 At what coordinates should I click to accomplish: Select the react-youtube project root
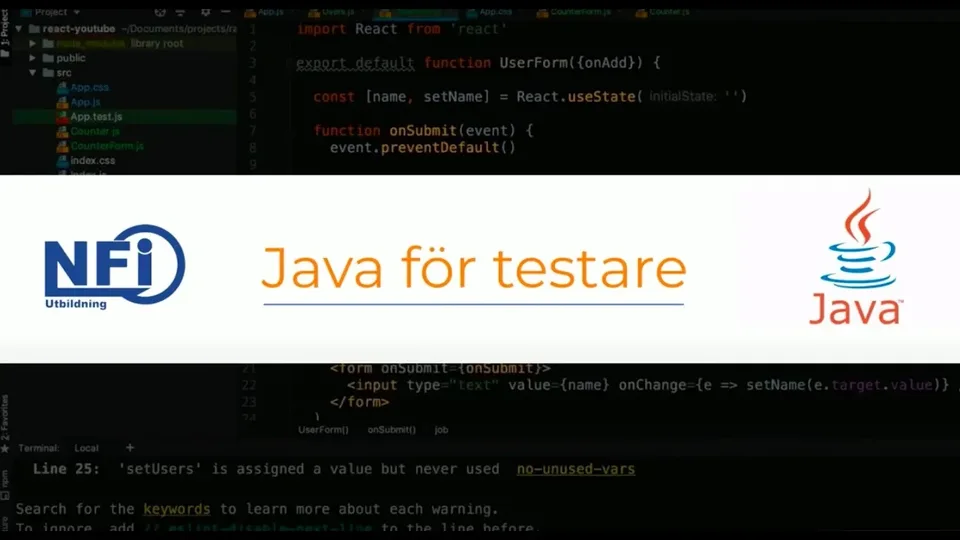tap(78, 29)
